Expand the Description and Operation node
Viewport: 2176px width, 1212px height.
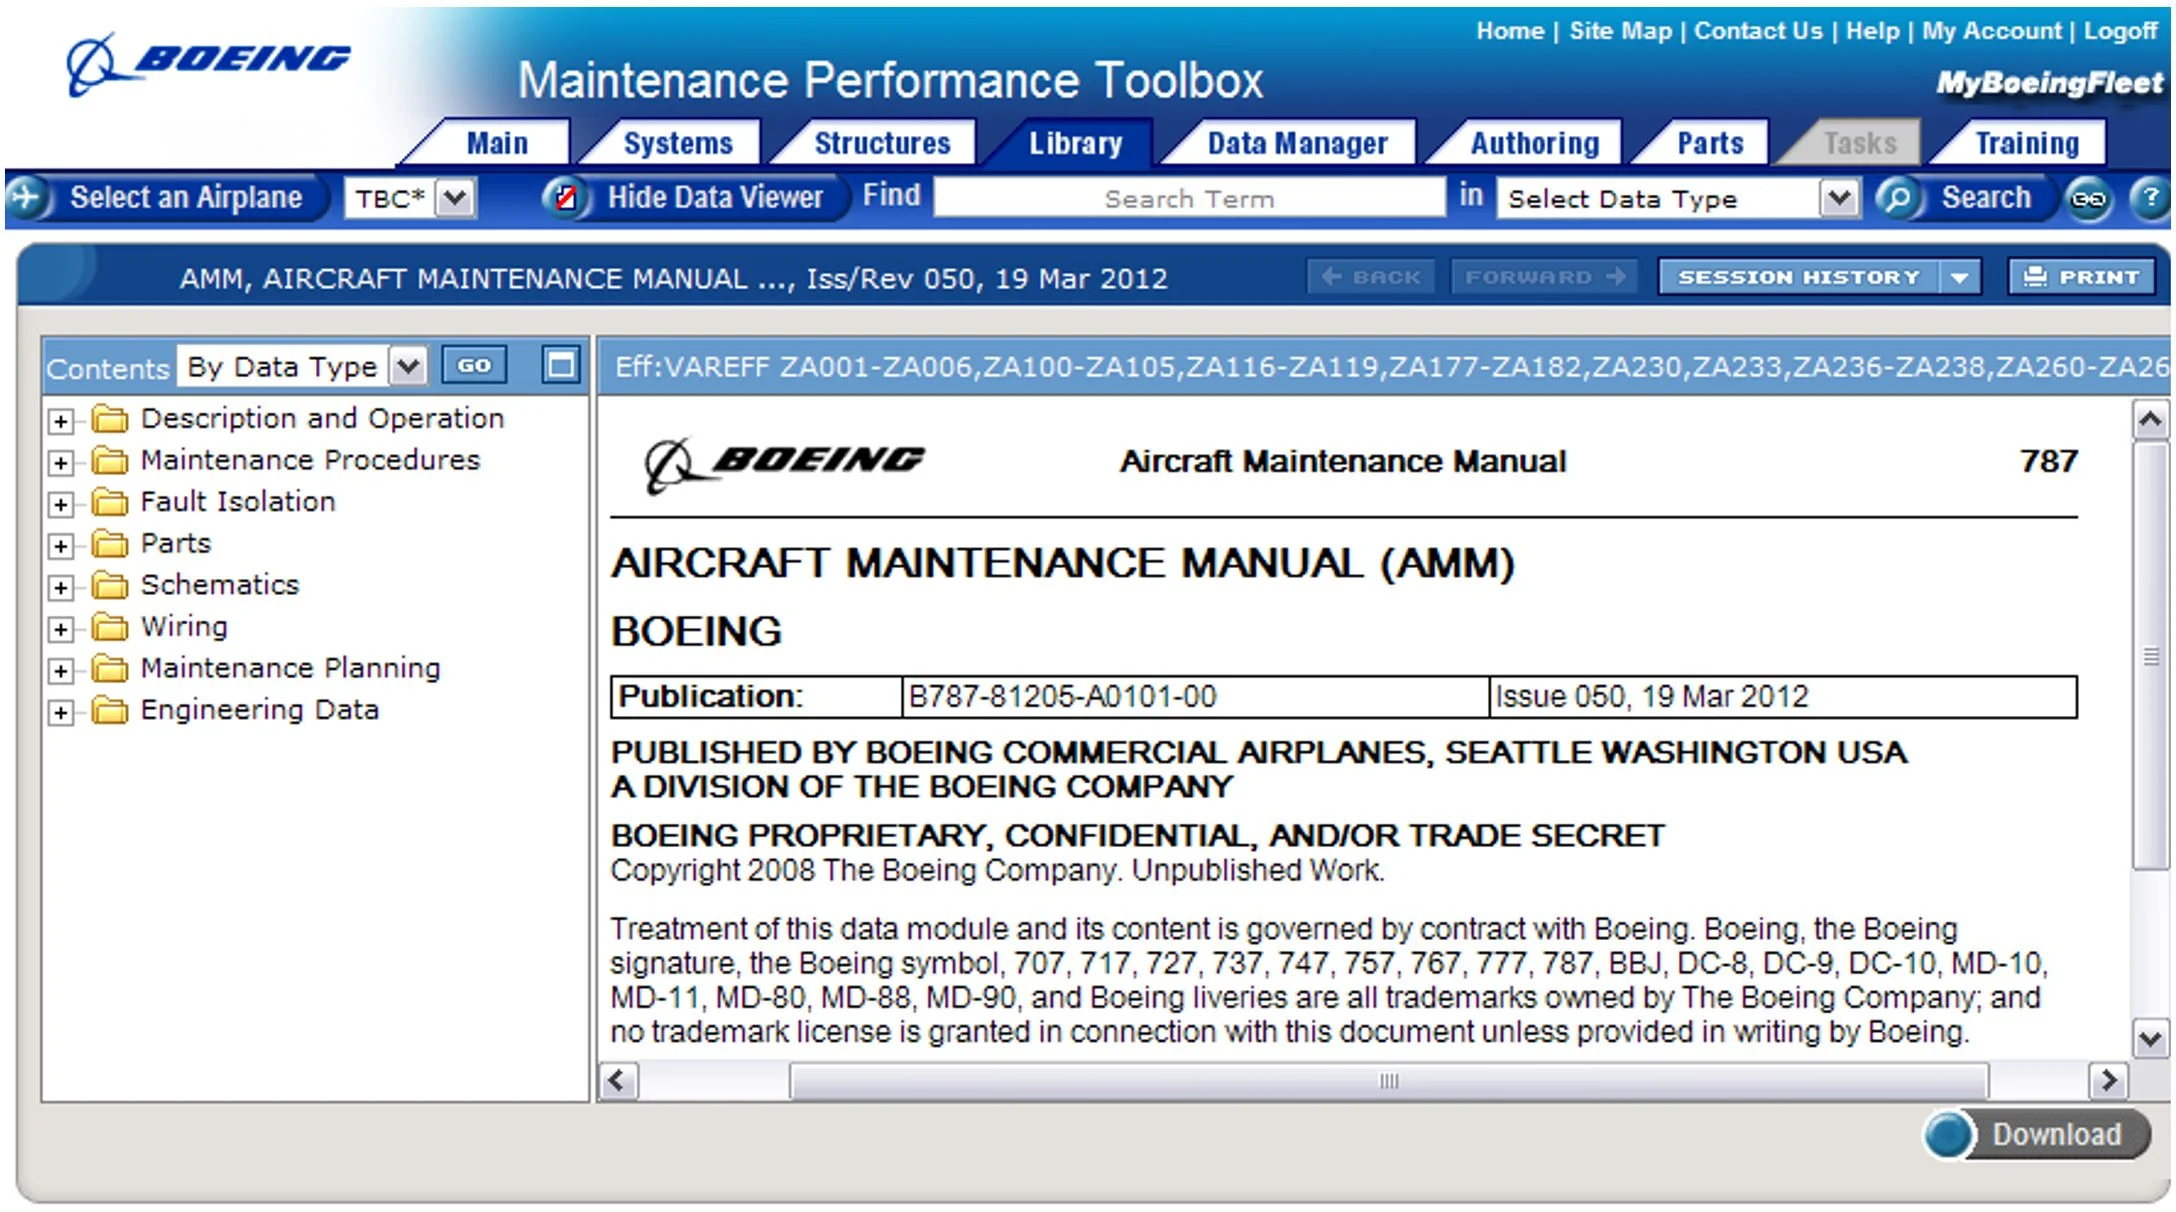click(x=61, y=421)
